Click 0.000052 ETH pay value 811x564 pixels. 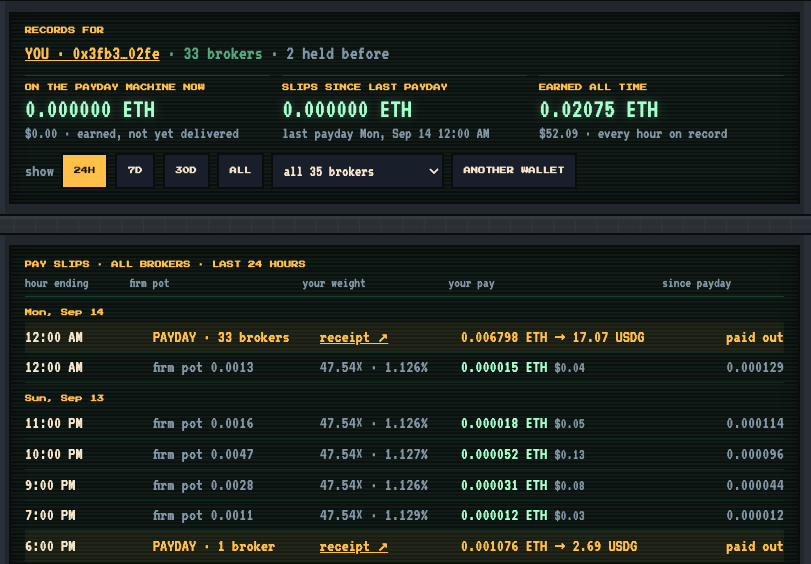pyautogui.click(x=504, y=455)
